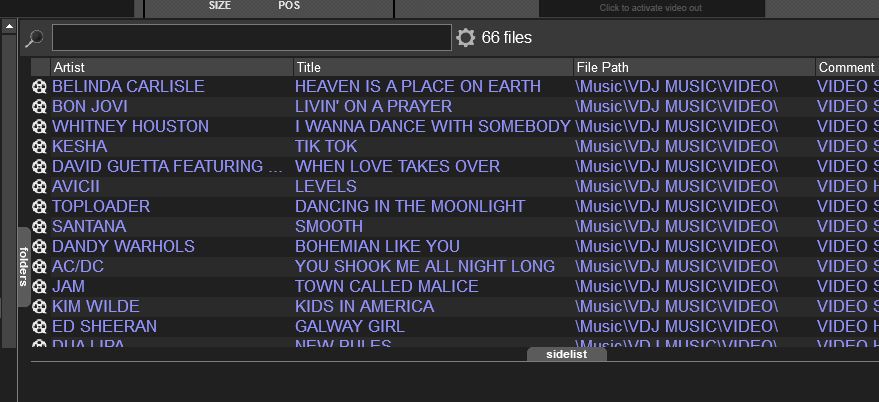Select title LIVIN' ON A PRAYER

pyautogui.click(x=373, y=107)
